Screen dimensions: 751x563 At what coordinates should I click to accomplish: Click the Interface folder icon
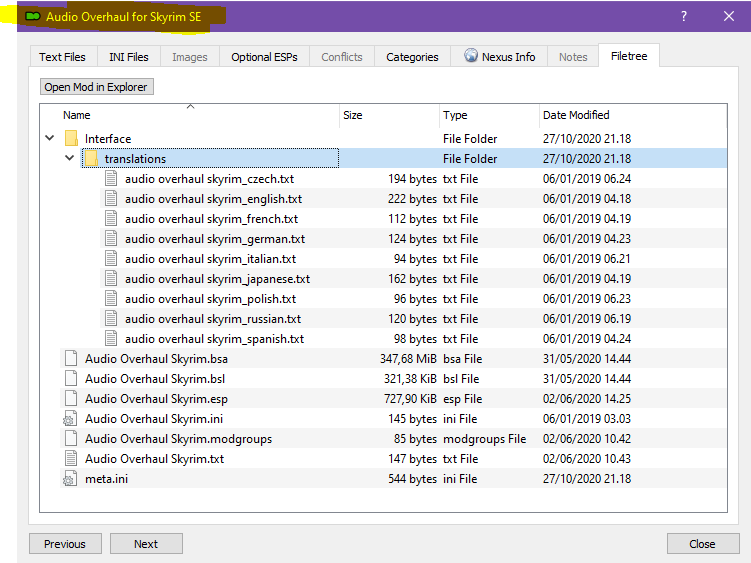tap(71, 138)
